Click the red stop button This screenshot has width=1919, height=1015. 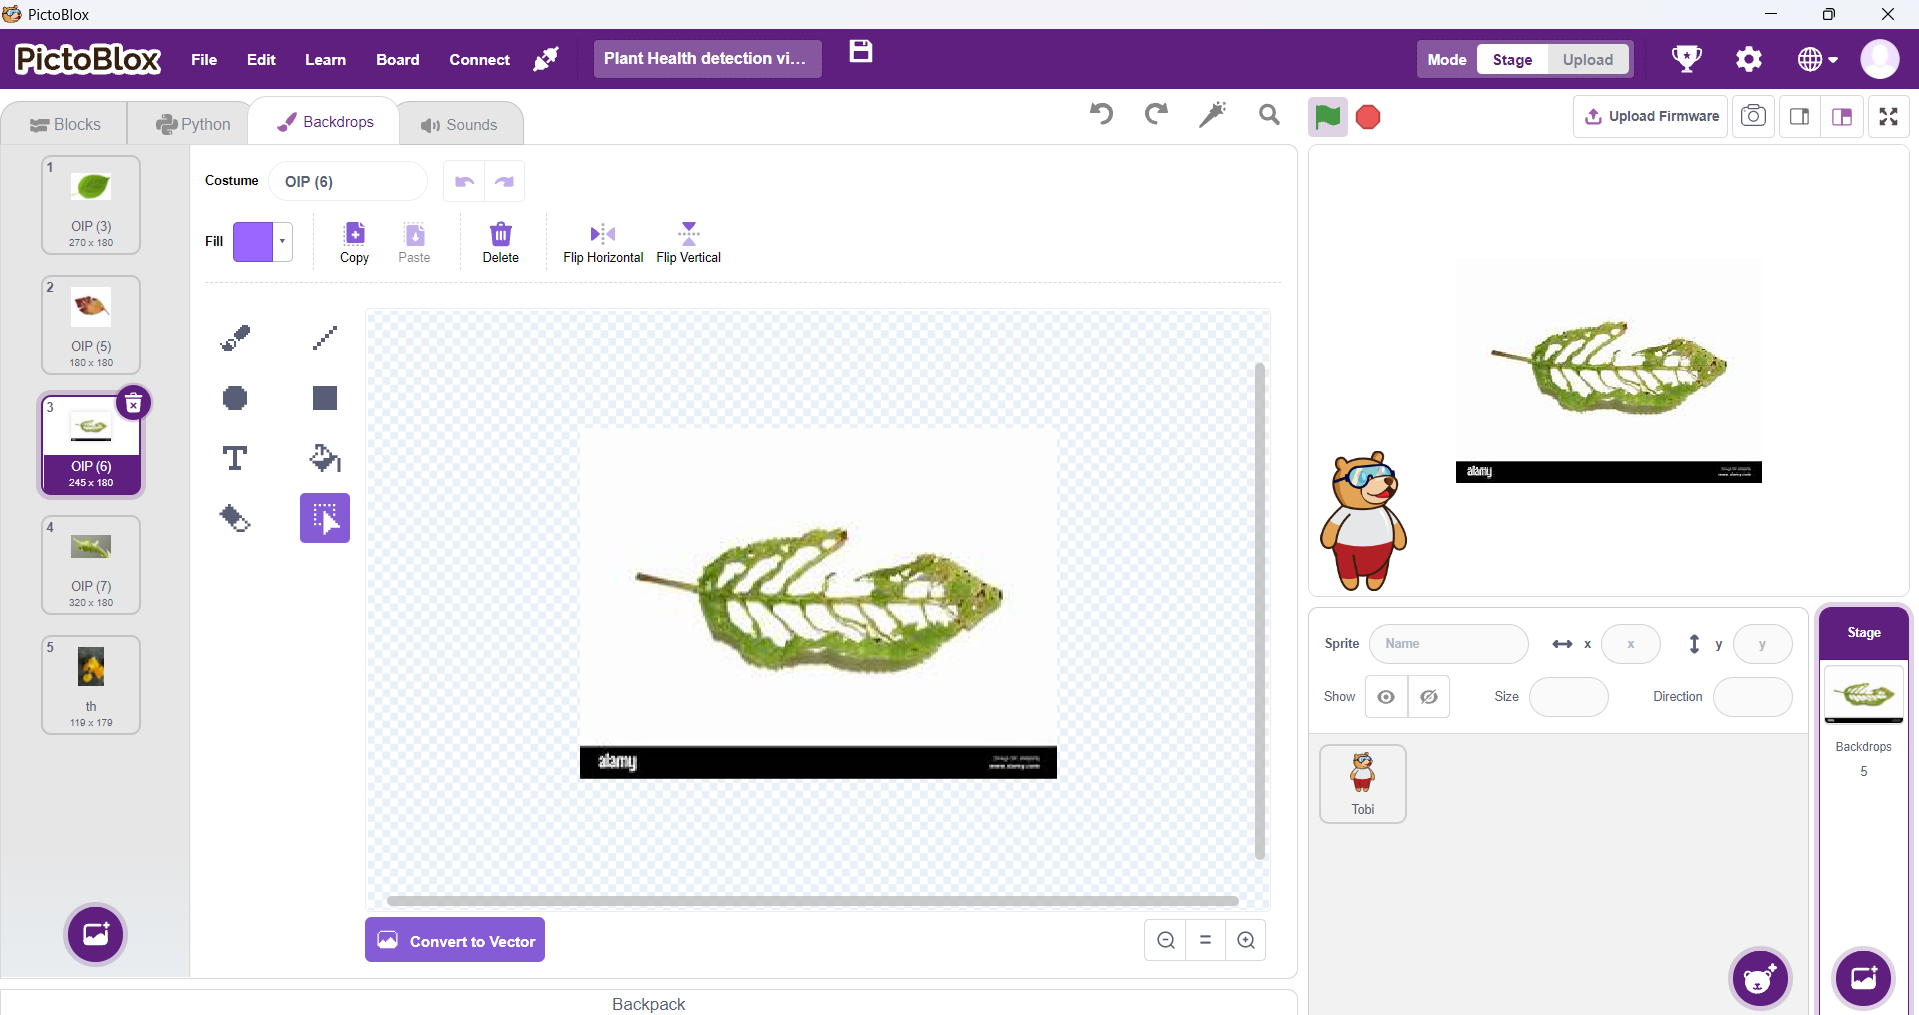tap(1368, 117)
